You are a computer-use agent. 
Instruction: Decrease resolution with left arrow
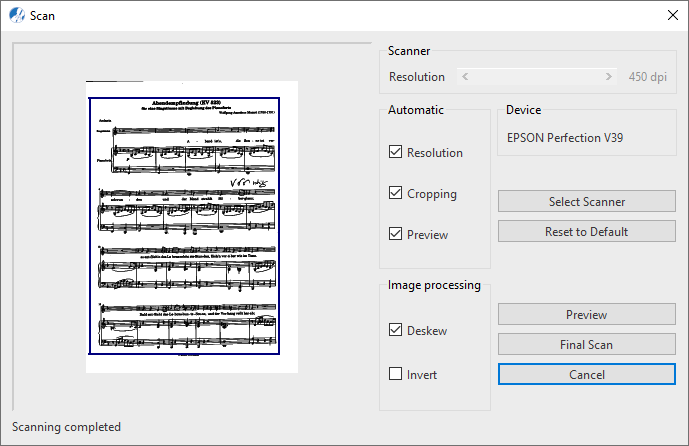465,77
